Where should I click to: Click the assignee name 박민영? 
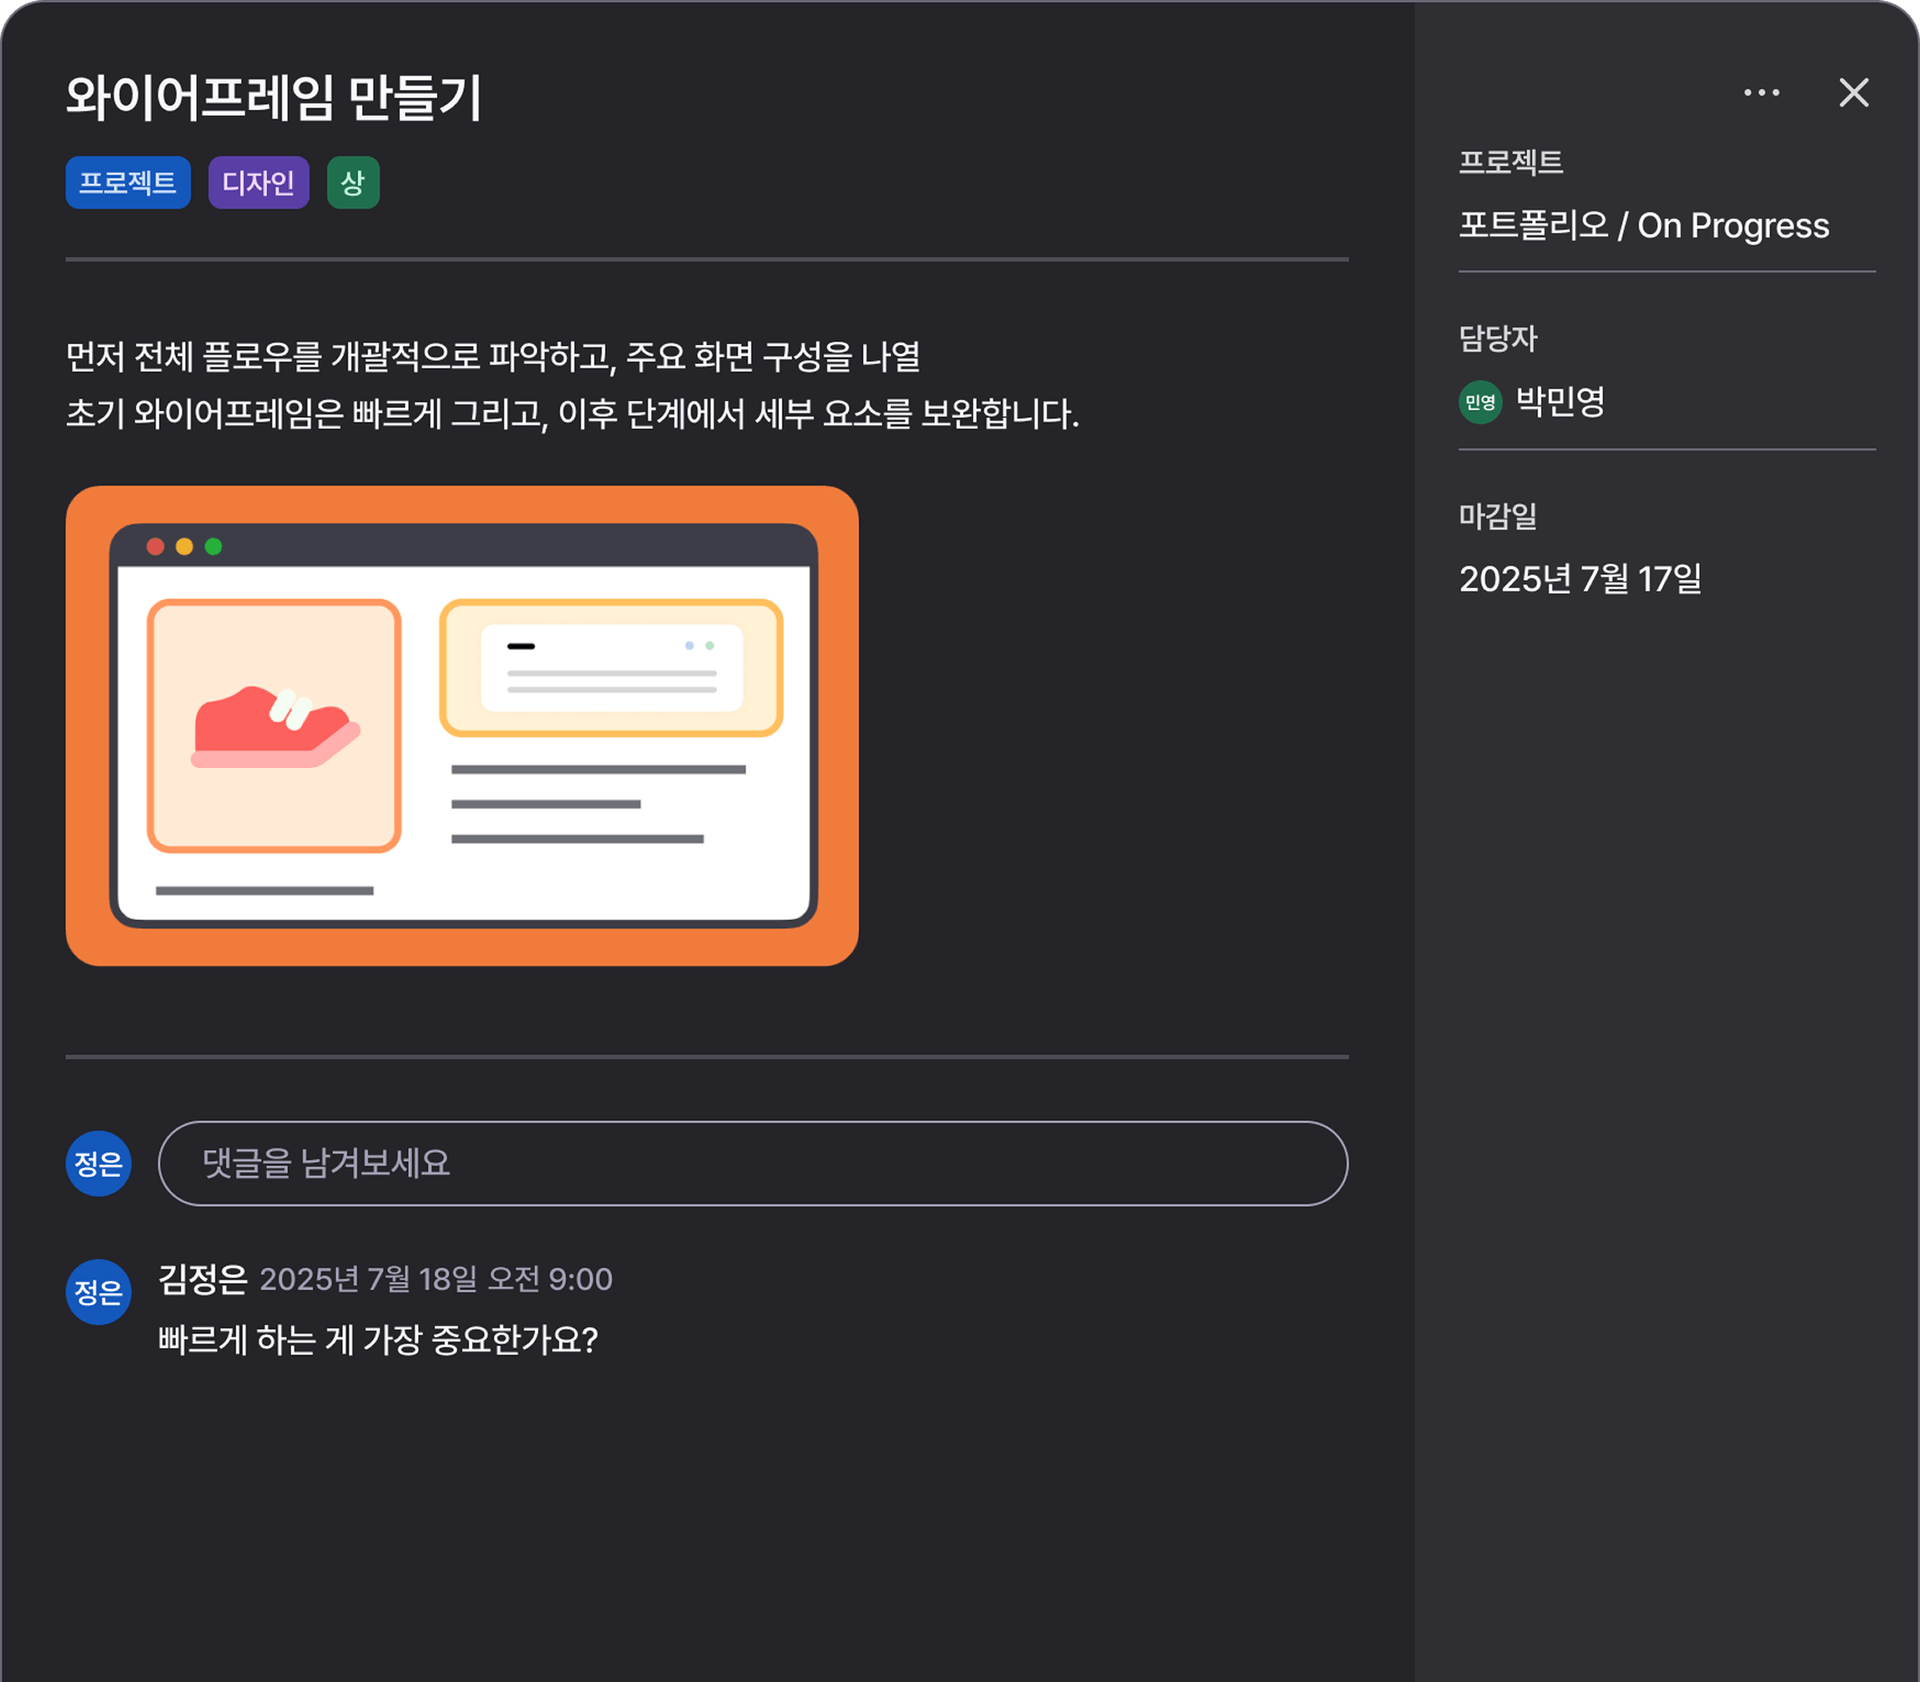[x=1561, y=402]
